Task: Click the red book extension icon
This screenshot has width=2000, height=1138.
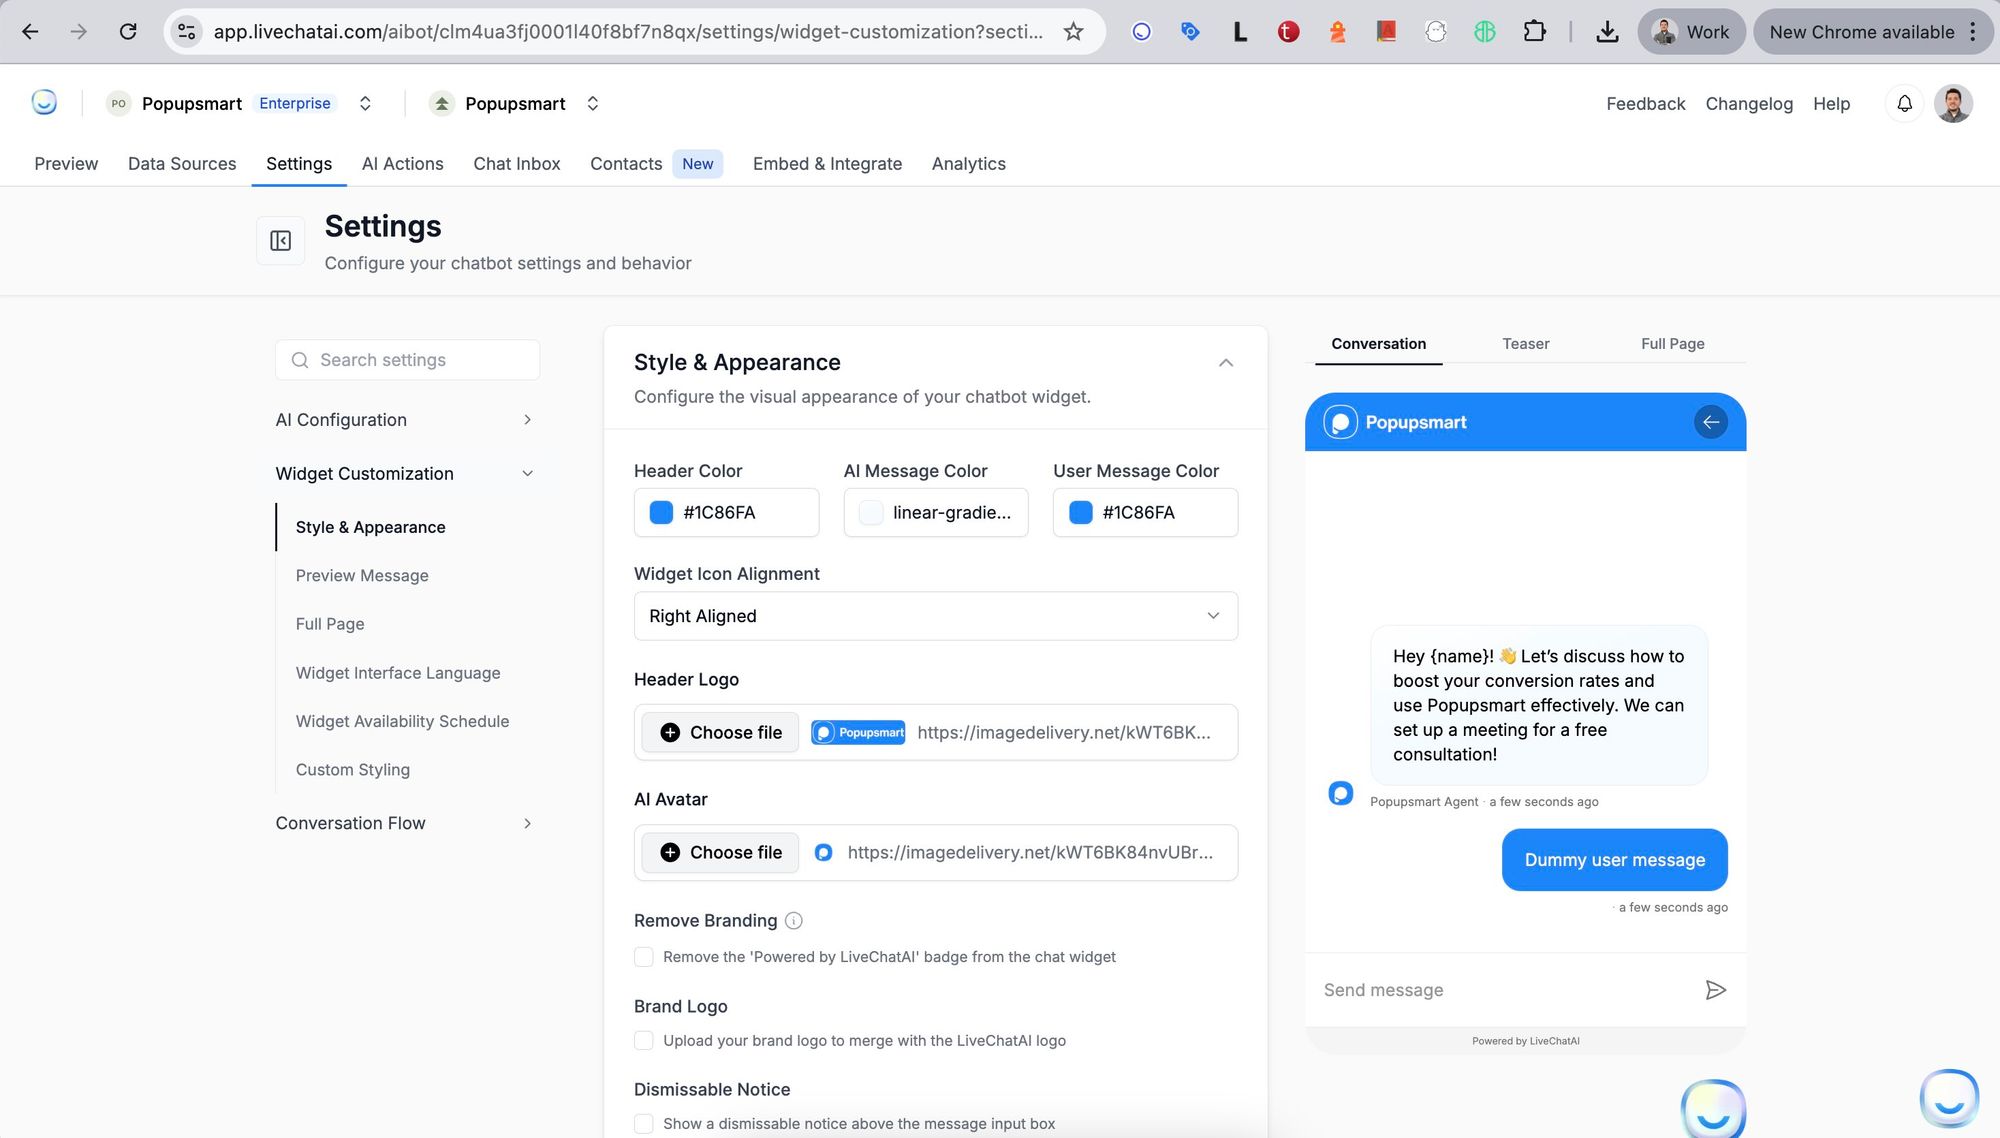Action: pyautogui.click(x=1386, y=32)
